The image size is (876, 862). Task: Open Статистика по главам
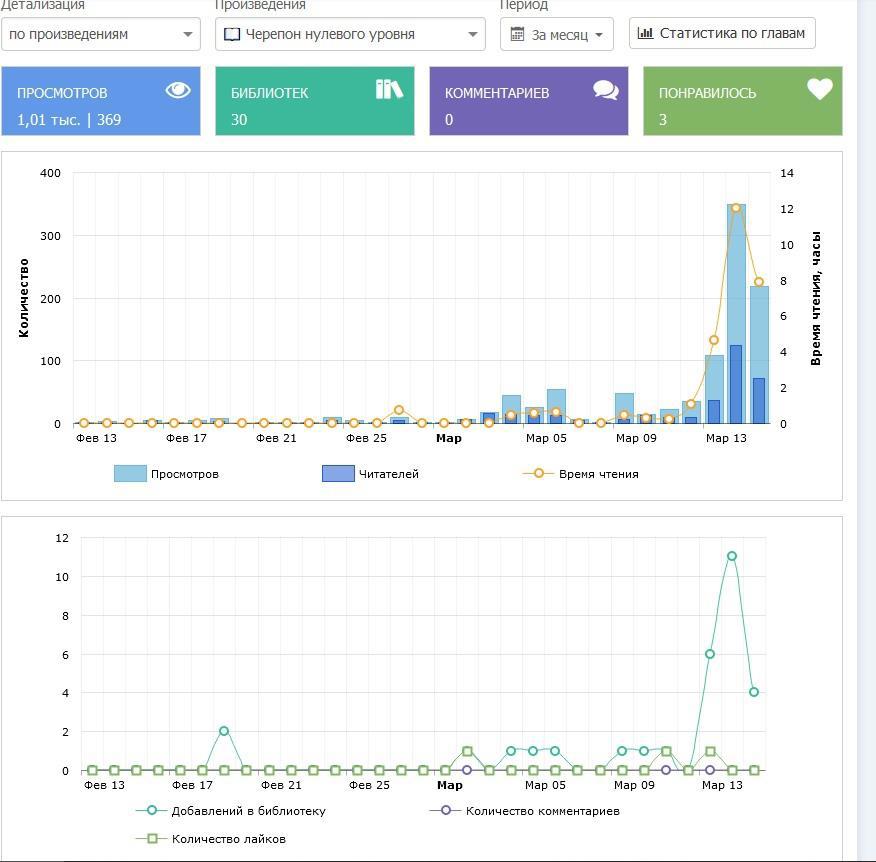pyautogui.click(x=722, y=33)
